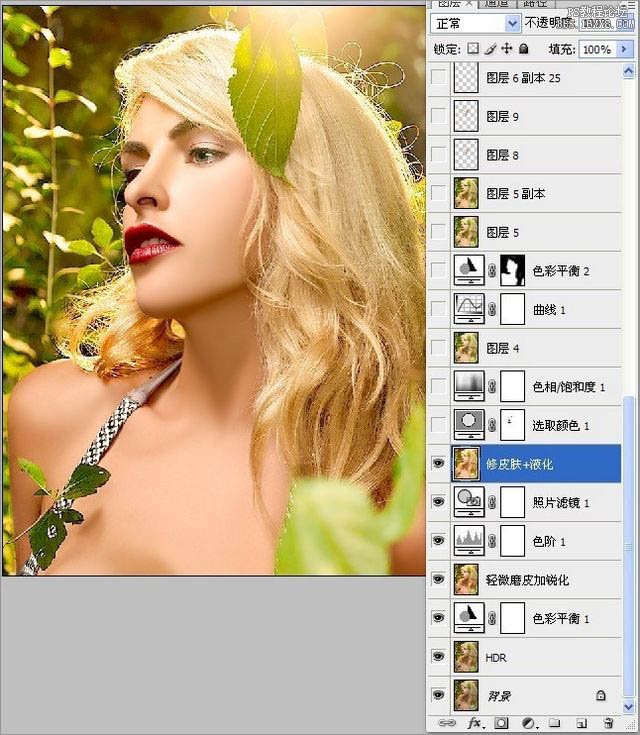Create a new layer icon
Image resolution: width=640 pixels, height=735 pixels.
(581, 723)
